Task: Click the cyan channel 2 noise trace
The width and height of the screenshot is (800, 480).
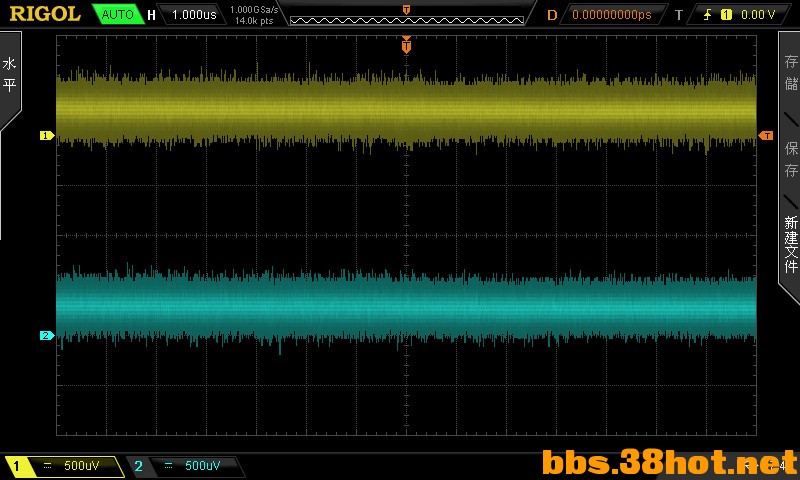Action: [406, 308]
